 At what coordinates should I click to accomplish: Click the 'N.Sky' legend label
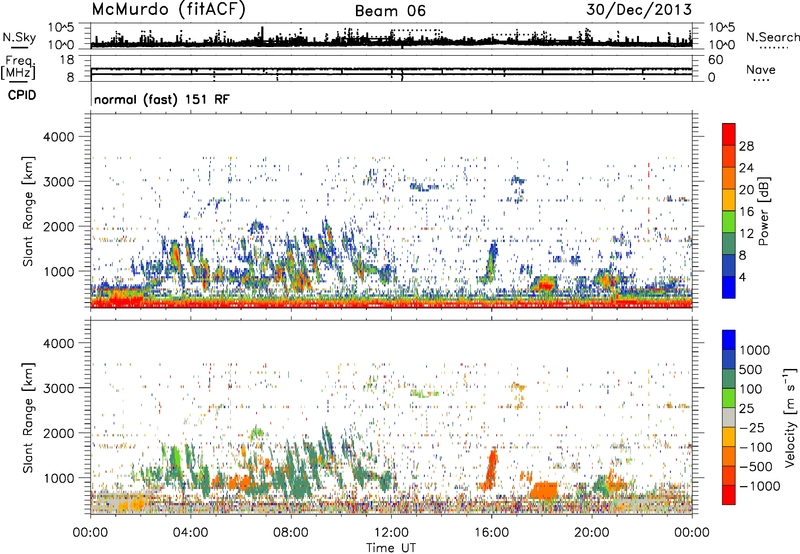pos(19,37)
